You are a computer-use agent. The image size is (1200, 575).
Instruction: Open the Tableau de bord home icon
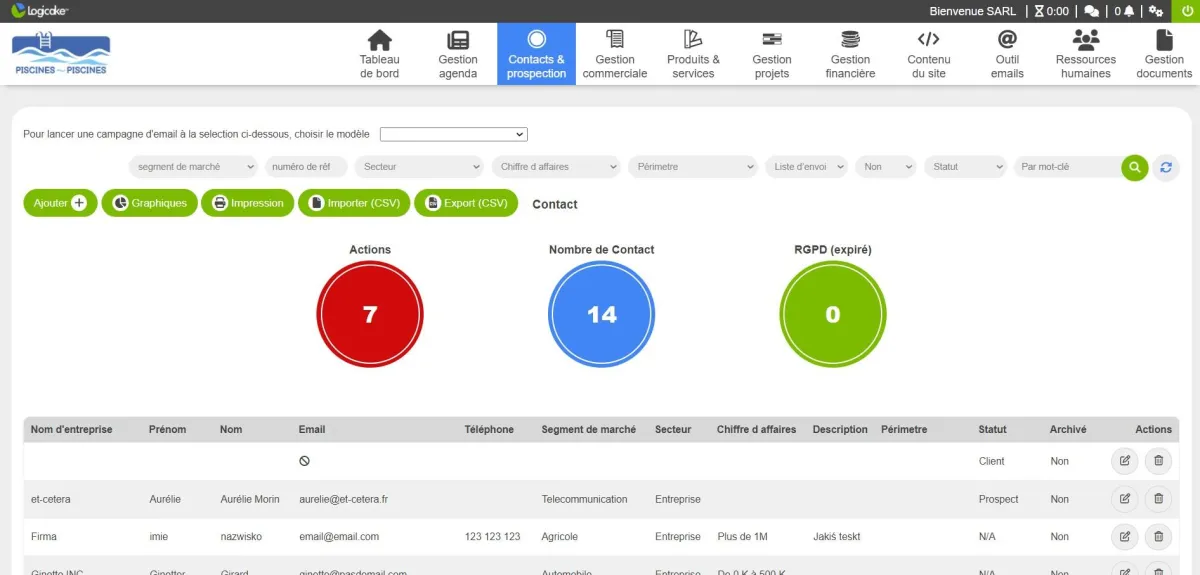click(379, 54)
